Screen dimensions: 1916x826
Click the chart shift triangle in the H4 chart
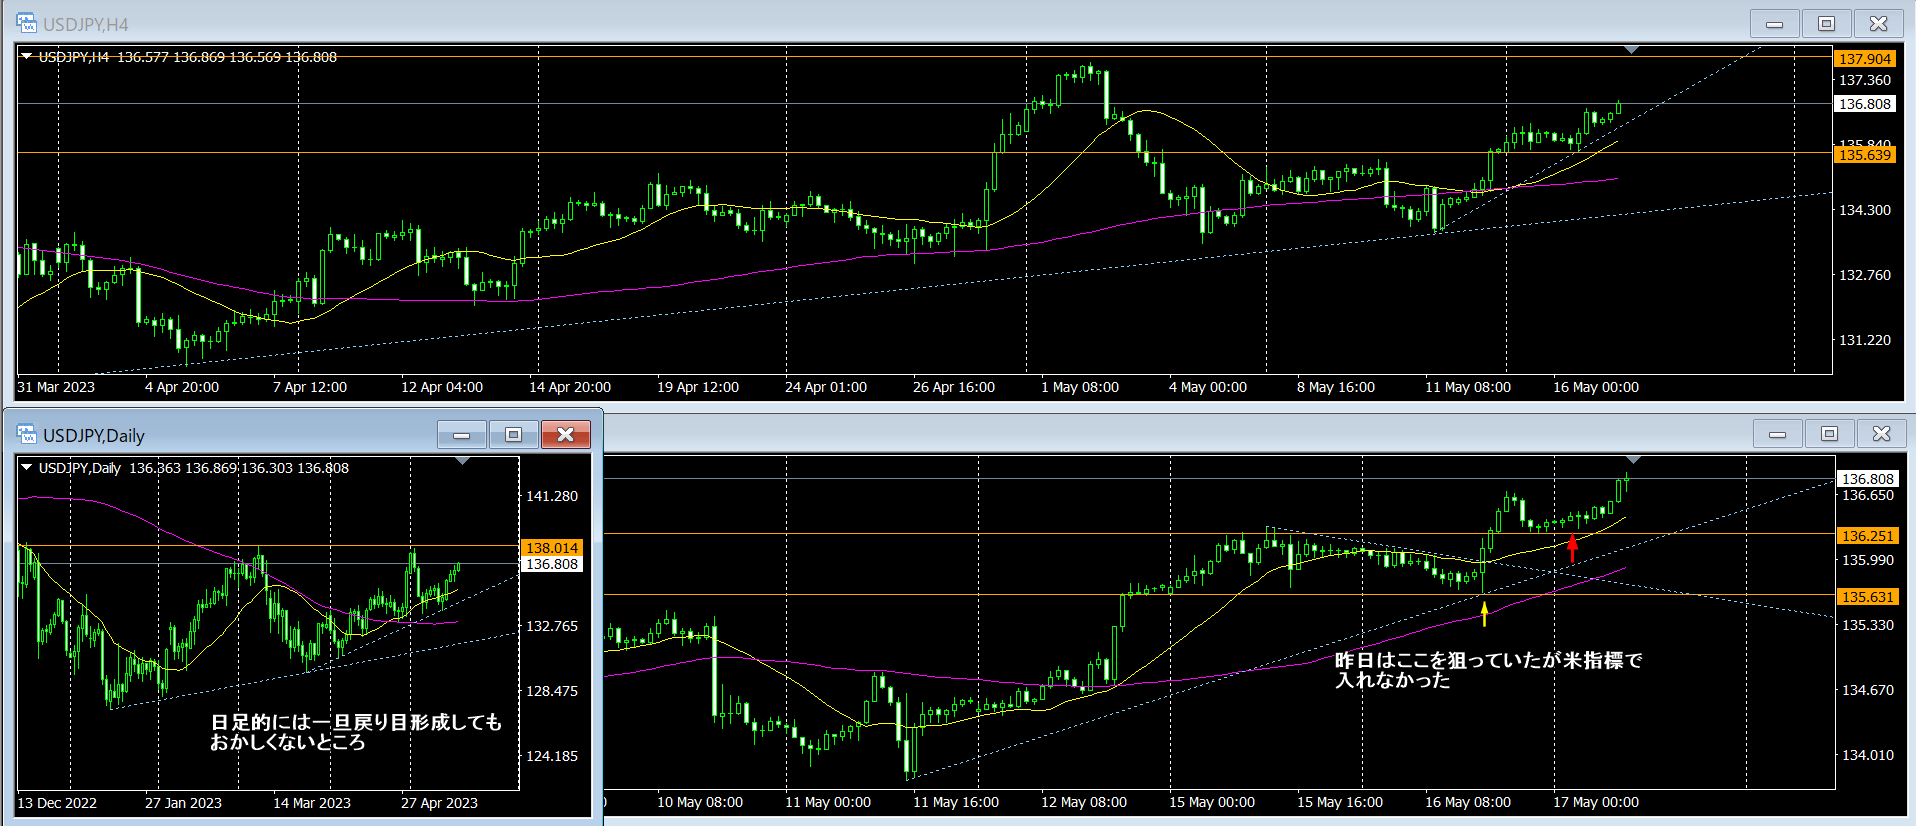pos(1631,50)
